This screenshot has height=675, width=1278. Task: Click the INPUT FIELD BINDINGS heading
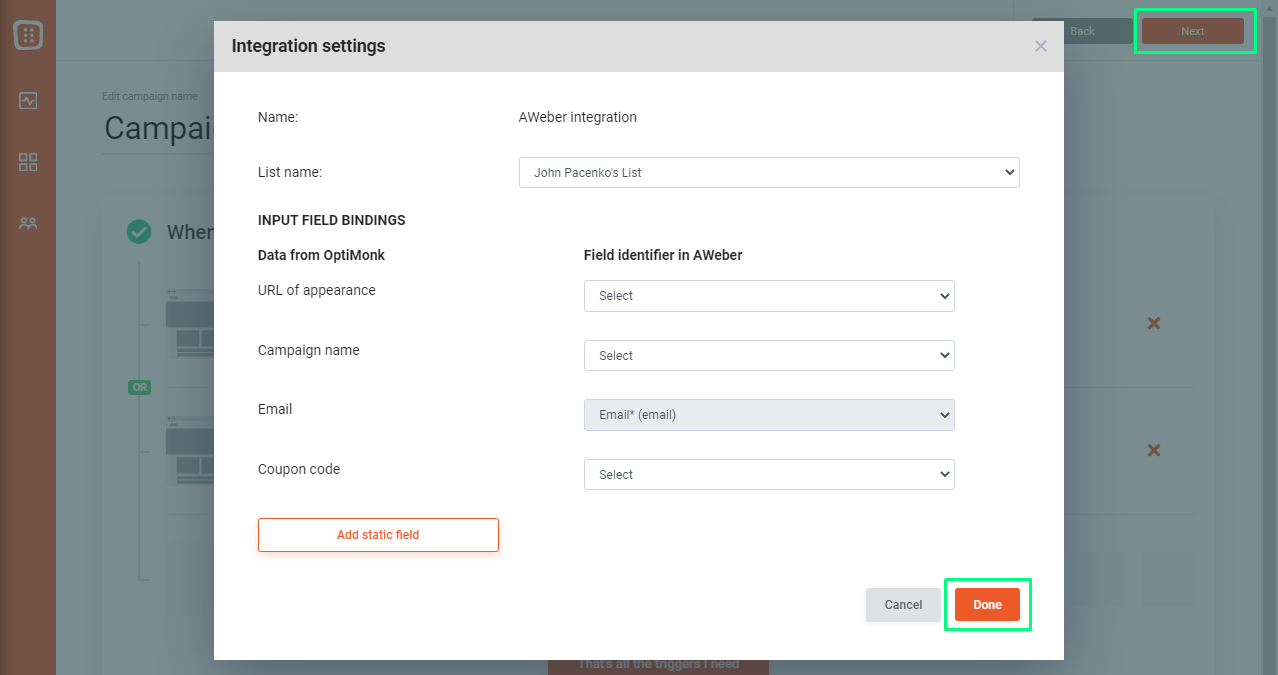tap(332, 221)
